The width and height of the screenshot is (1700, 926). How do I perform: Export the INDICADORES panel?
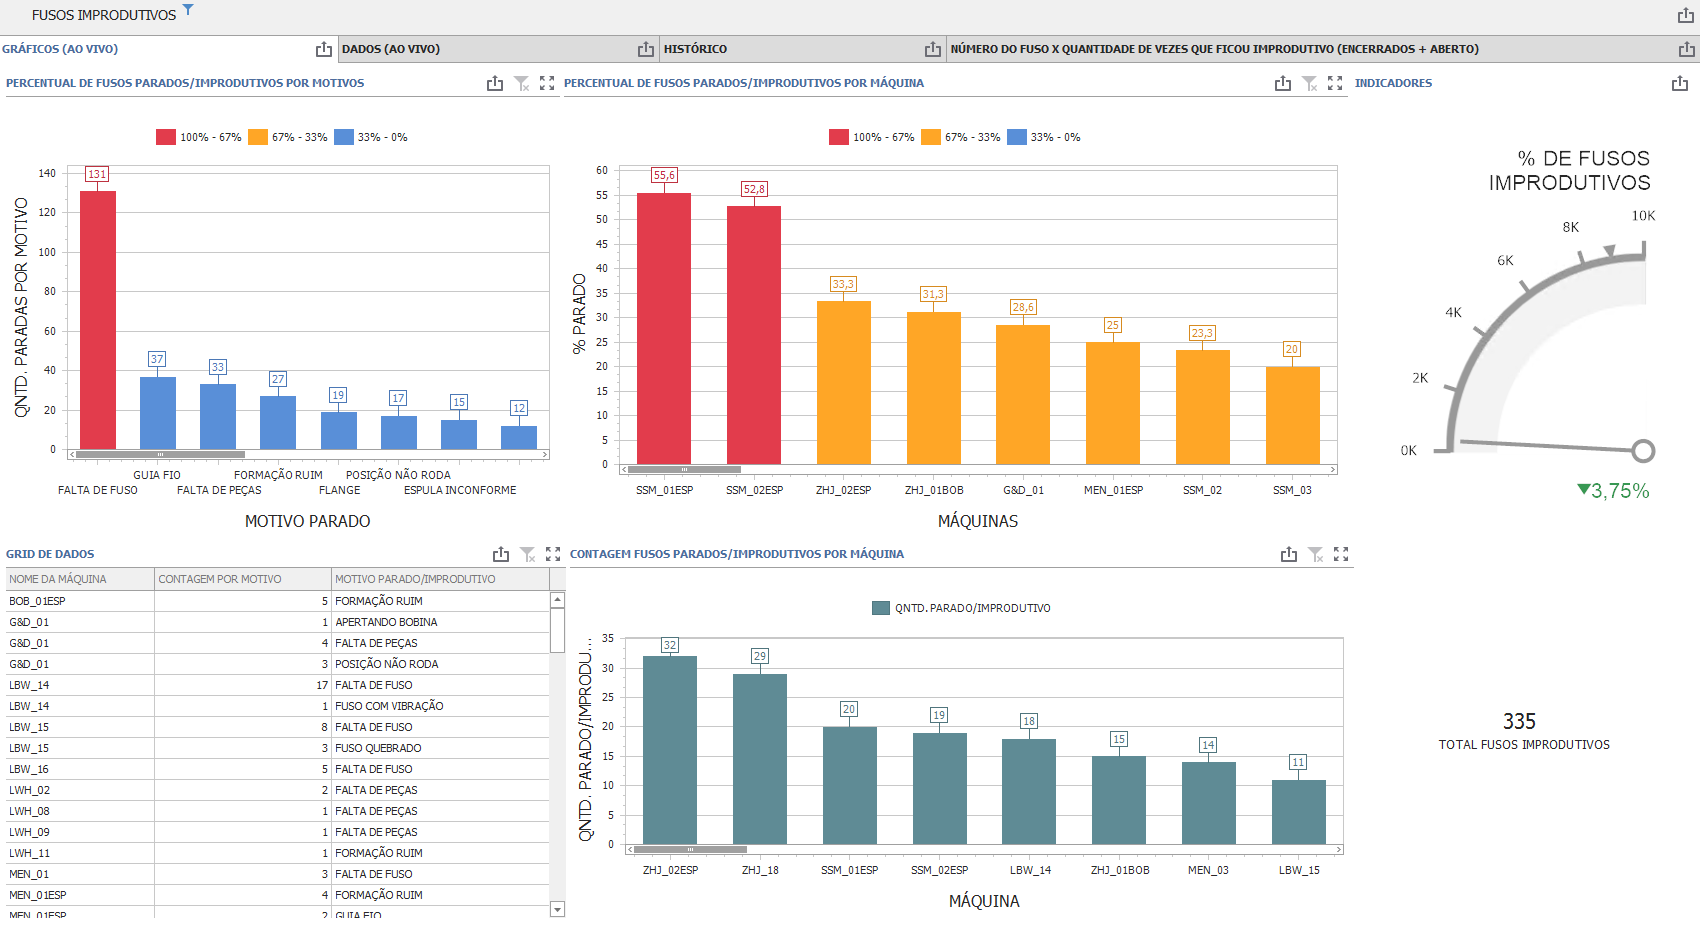tap(1681, 85)
